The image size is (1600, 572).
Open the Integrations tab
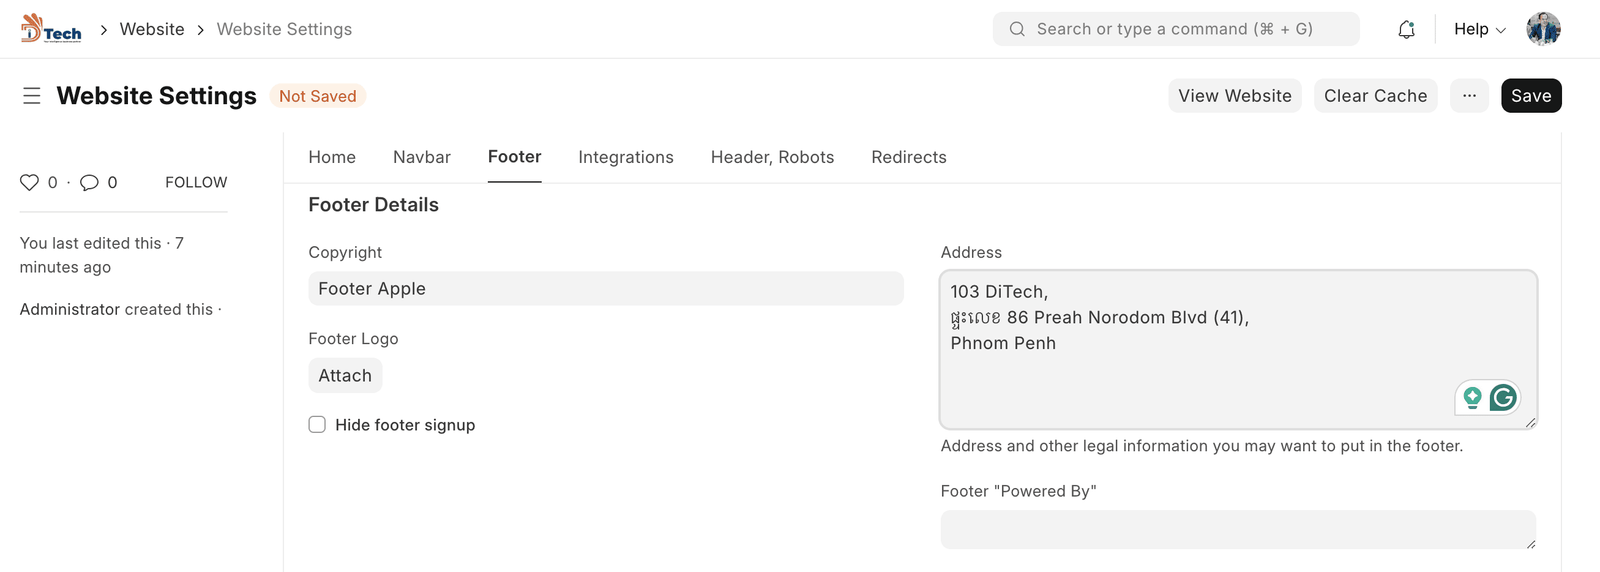point(625,157)
